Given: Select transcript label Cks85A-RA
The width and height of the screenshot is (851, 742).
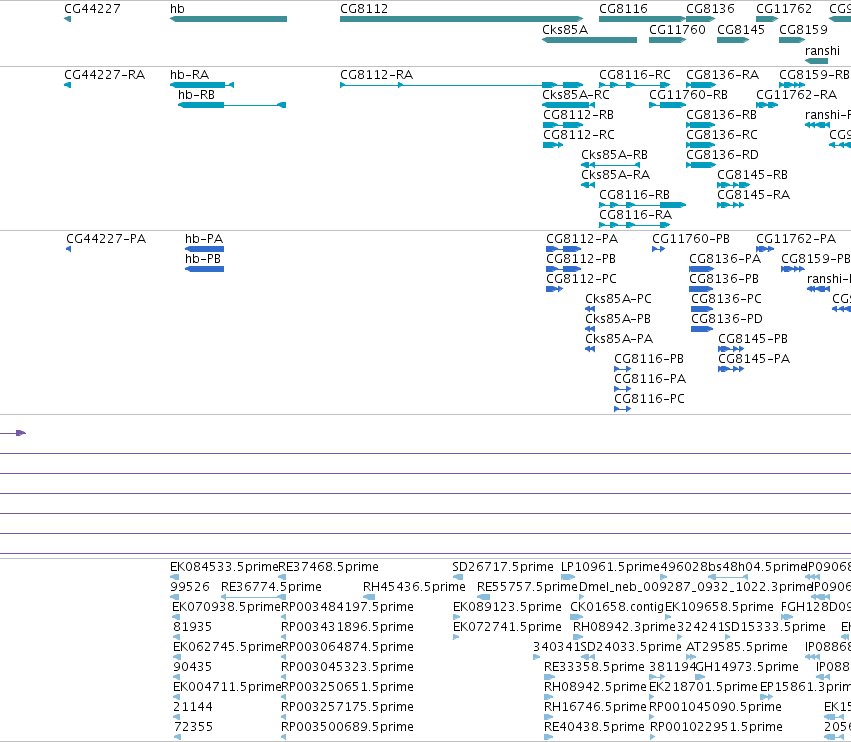Looking at the screenshot, I should tap(615, 175).
